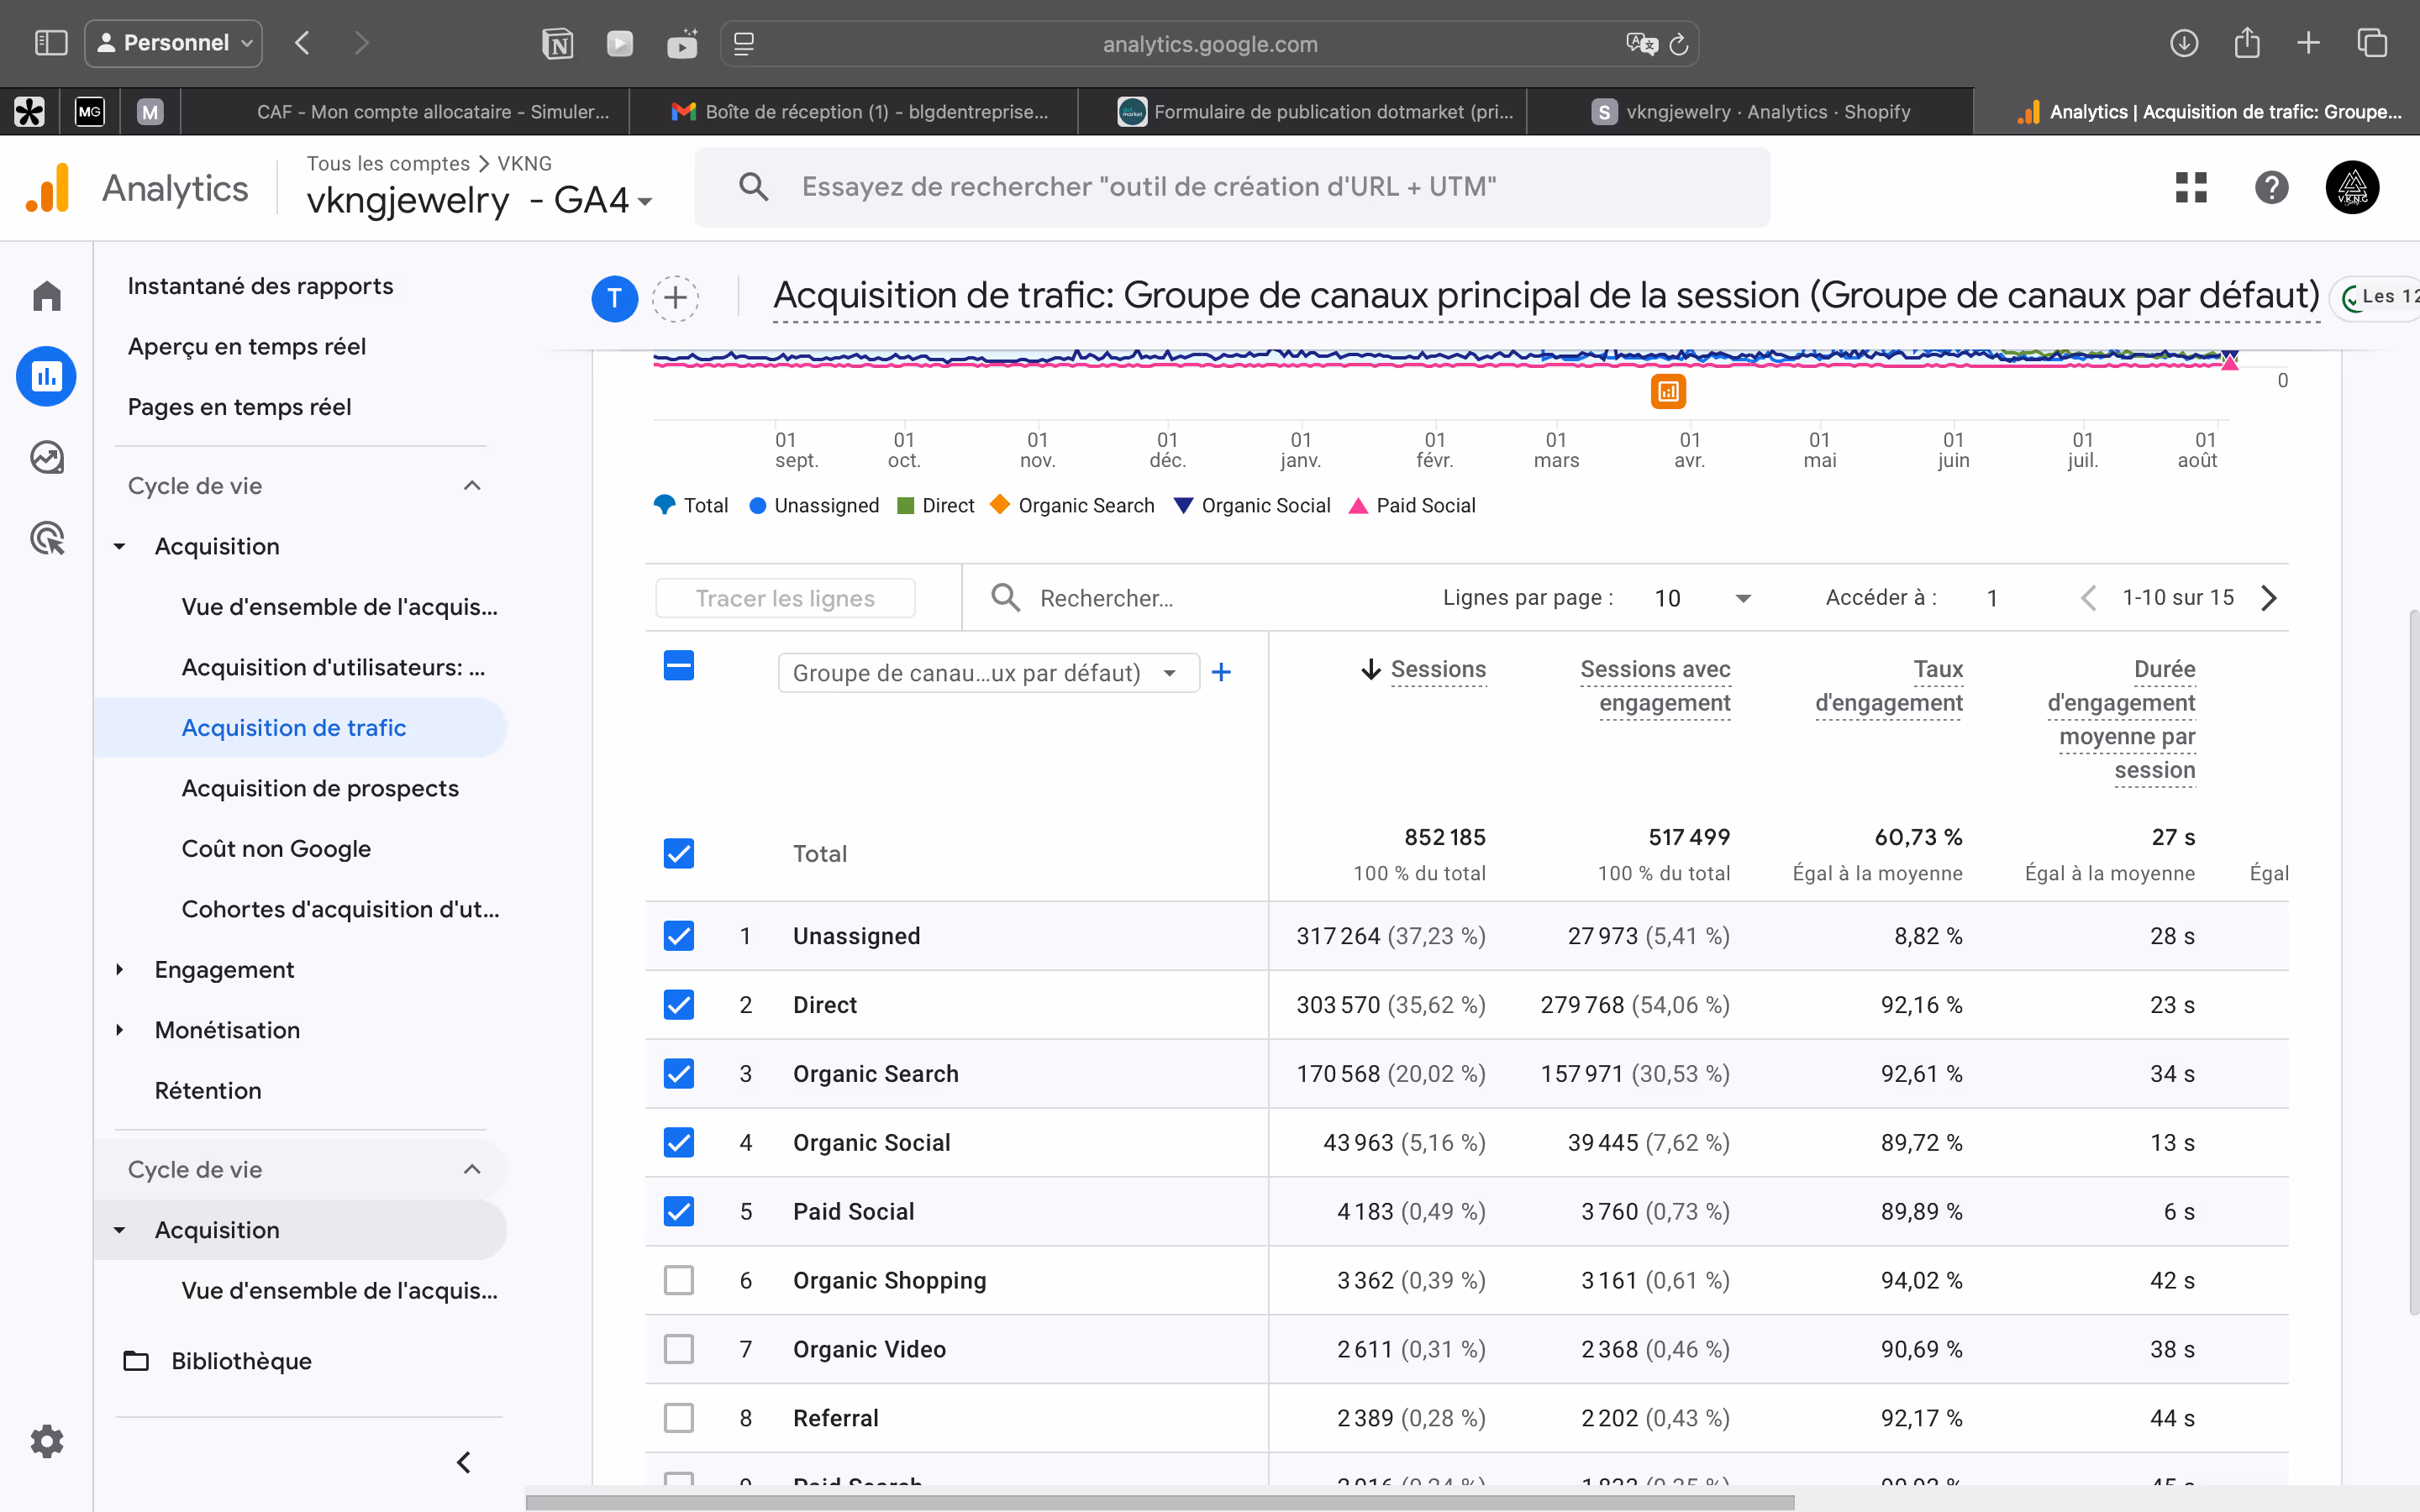Image resolution: width=2420 pixels, height=1512 pixels.
Task: Open the channel group dimension dropdown
Action: 987,673
